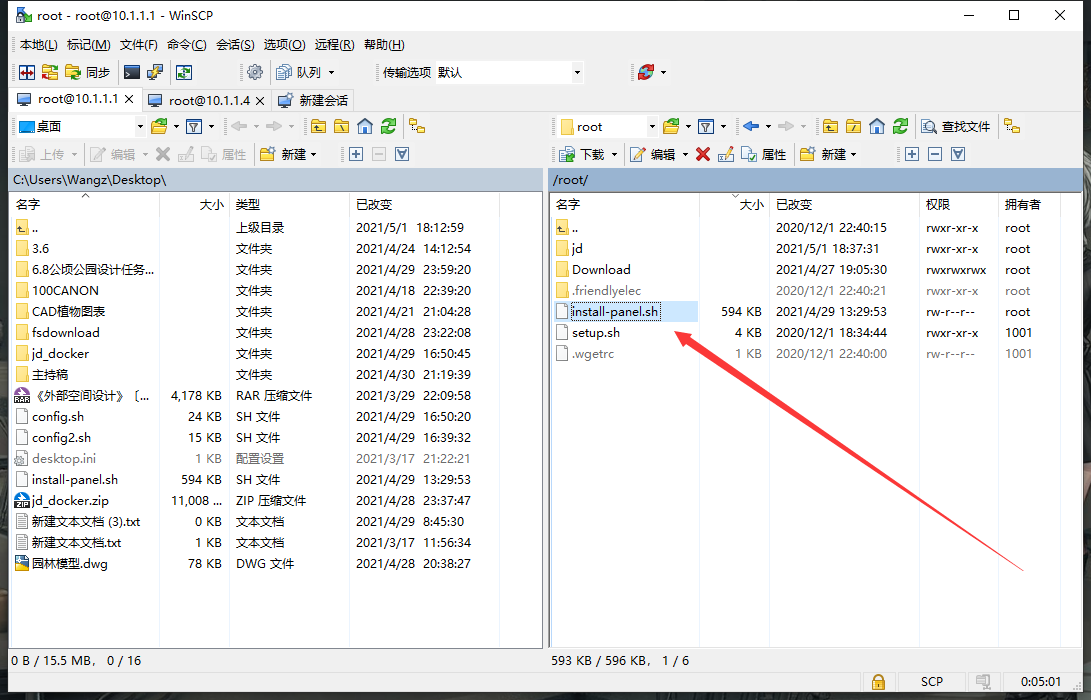Open the 命令(C) menu

click(186, 45)
